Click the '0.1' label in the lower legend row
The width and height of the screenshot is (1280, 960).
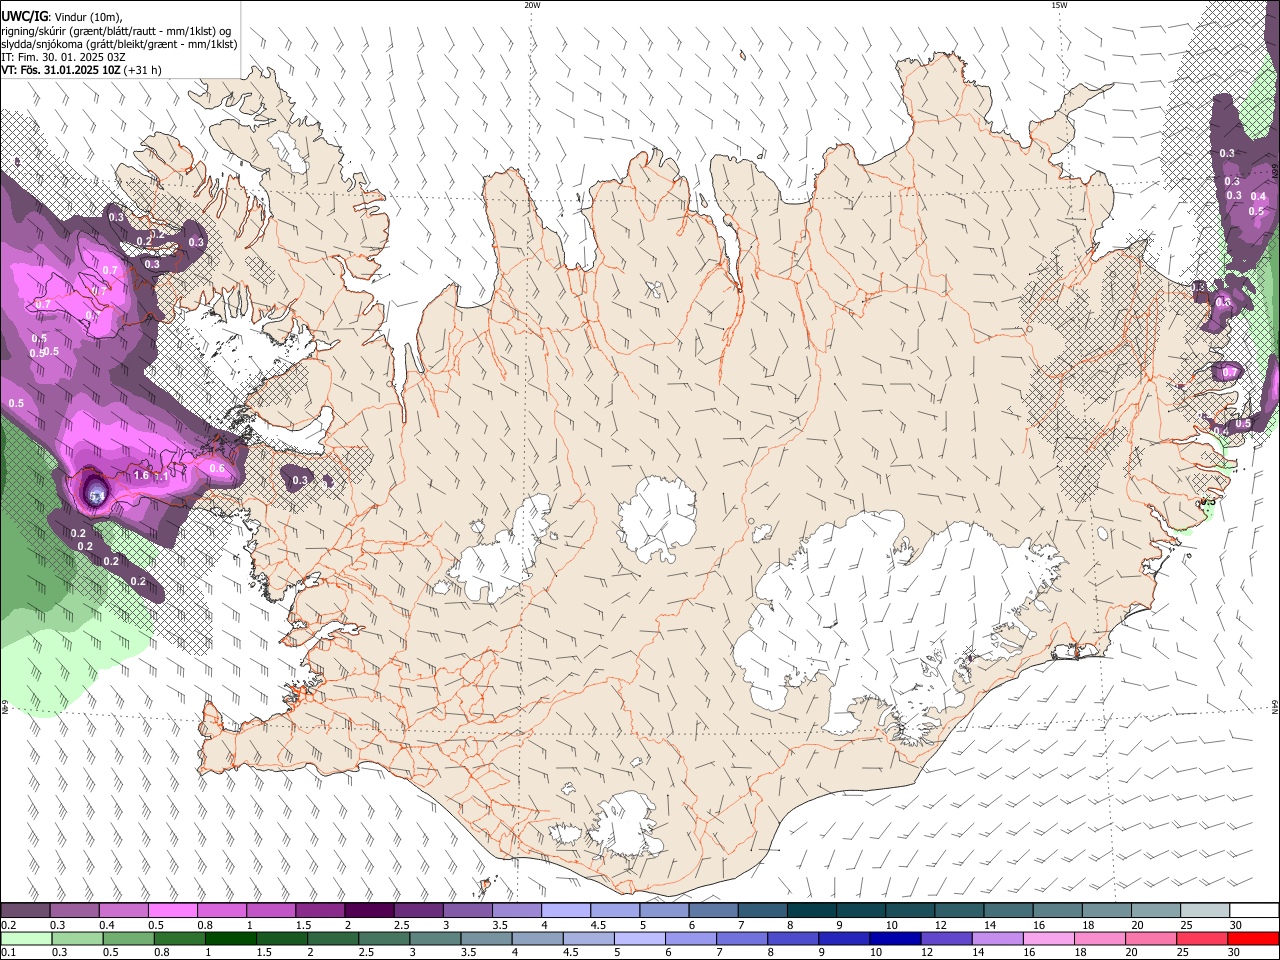click(x=8, y=952)
